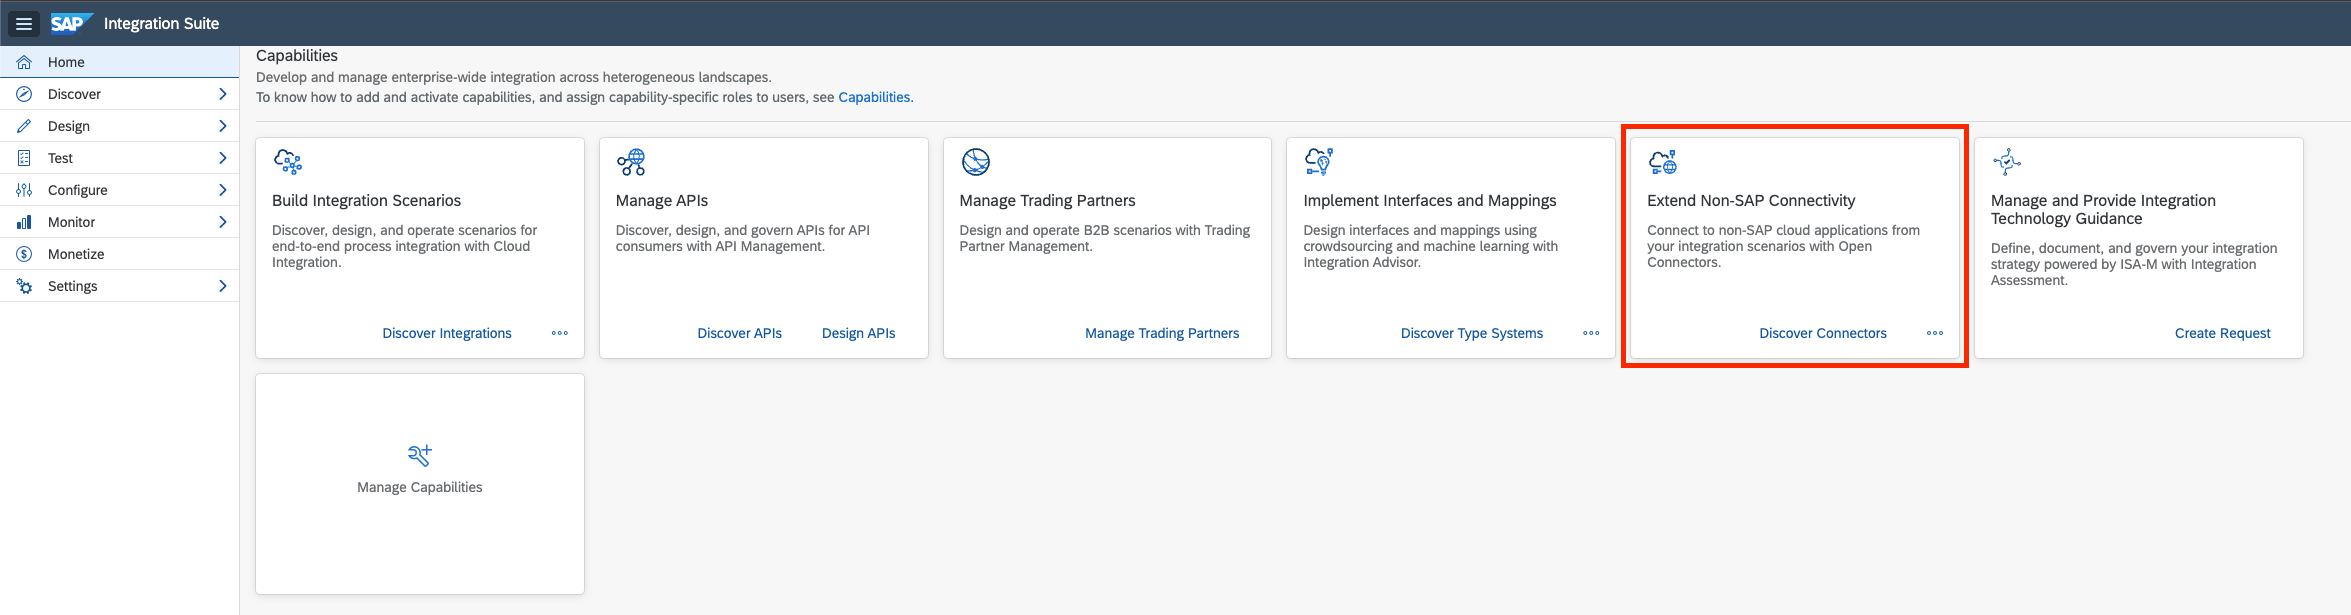Click the Manage APIs card title
This screenshot has height=615, width=2351.
point(662,201)
